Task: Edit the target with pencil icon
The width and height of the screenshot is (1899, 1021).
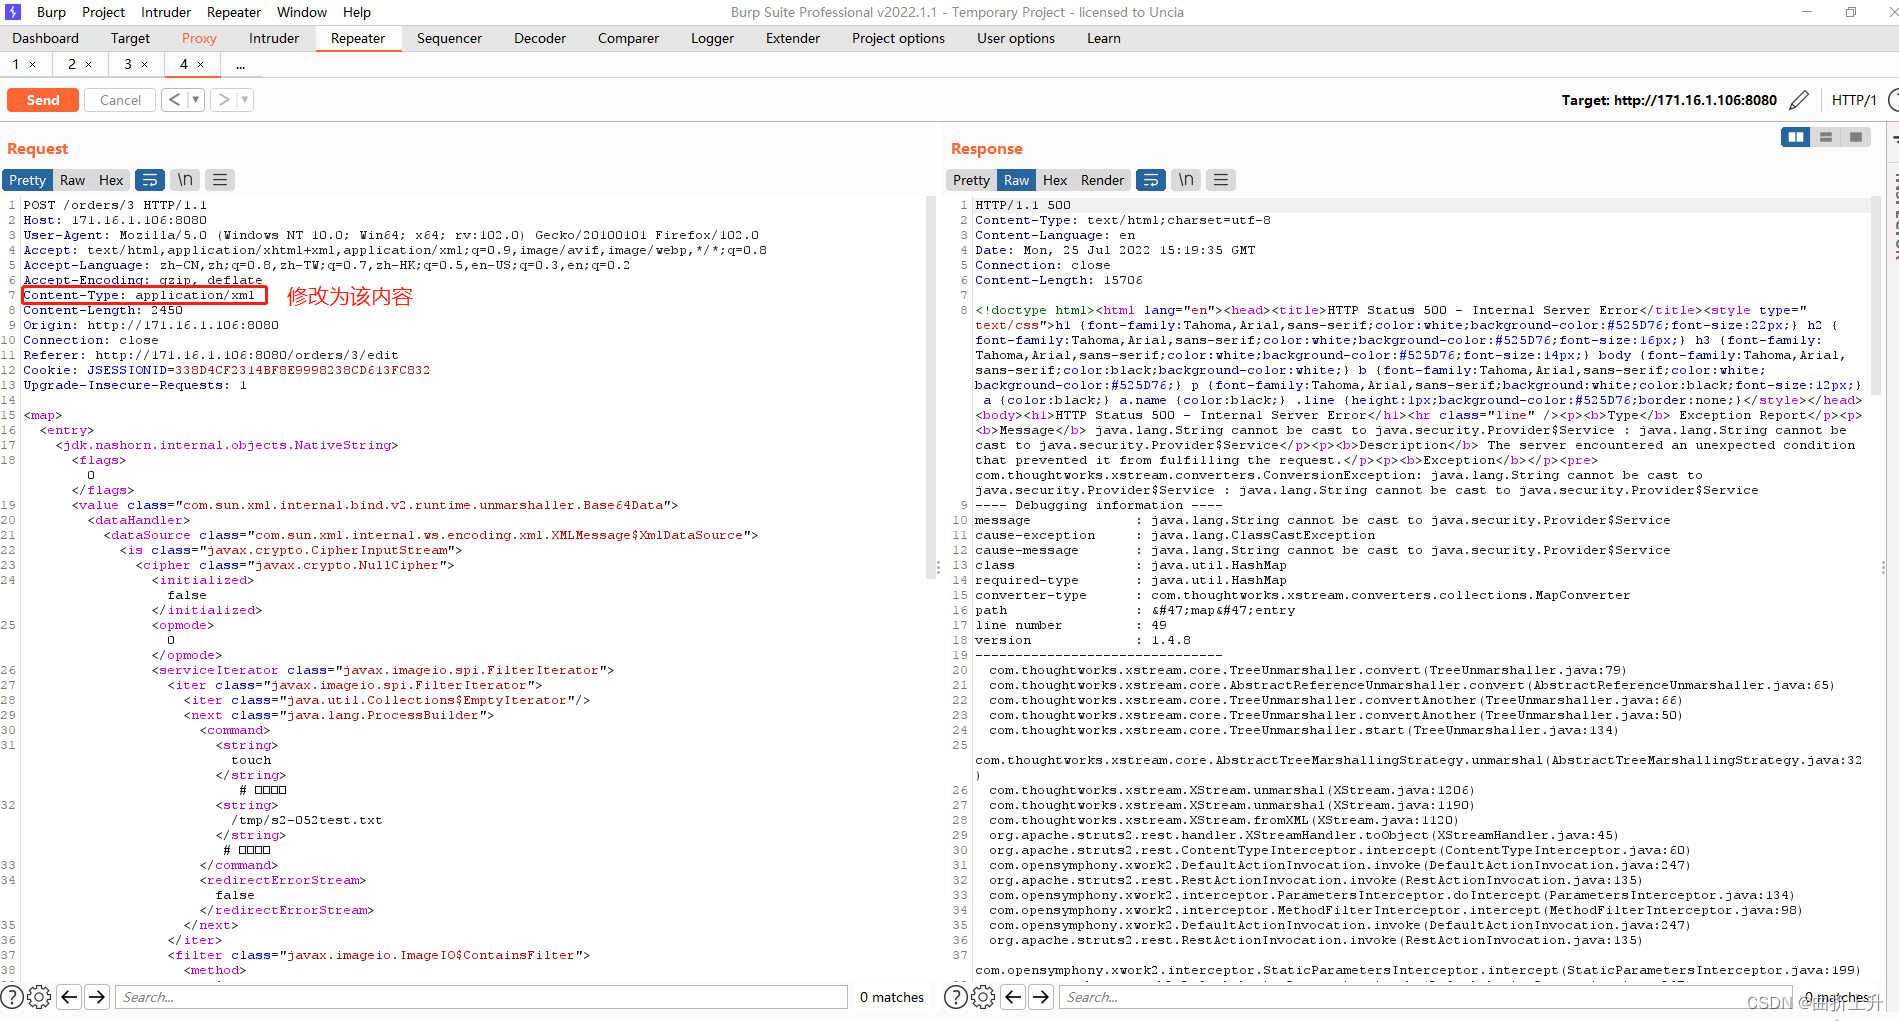Action: click(1799, 99)
